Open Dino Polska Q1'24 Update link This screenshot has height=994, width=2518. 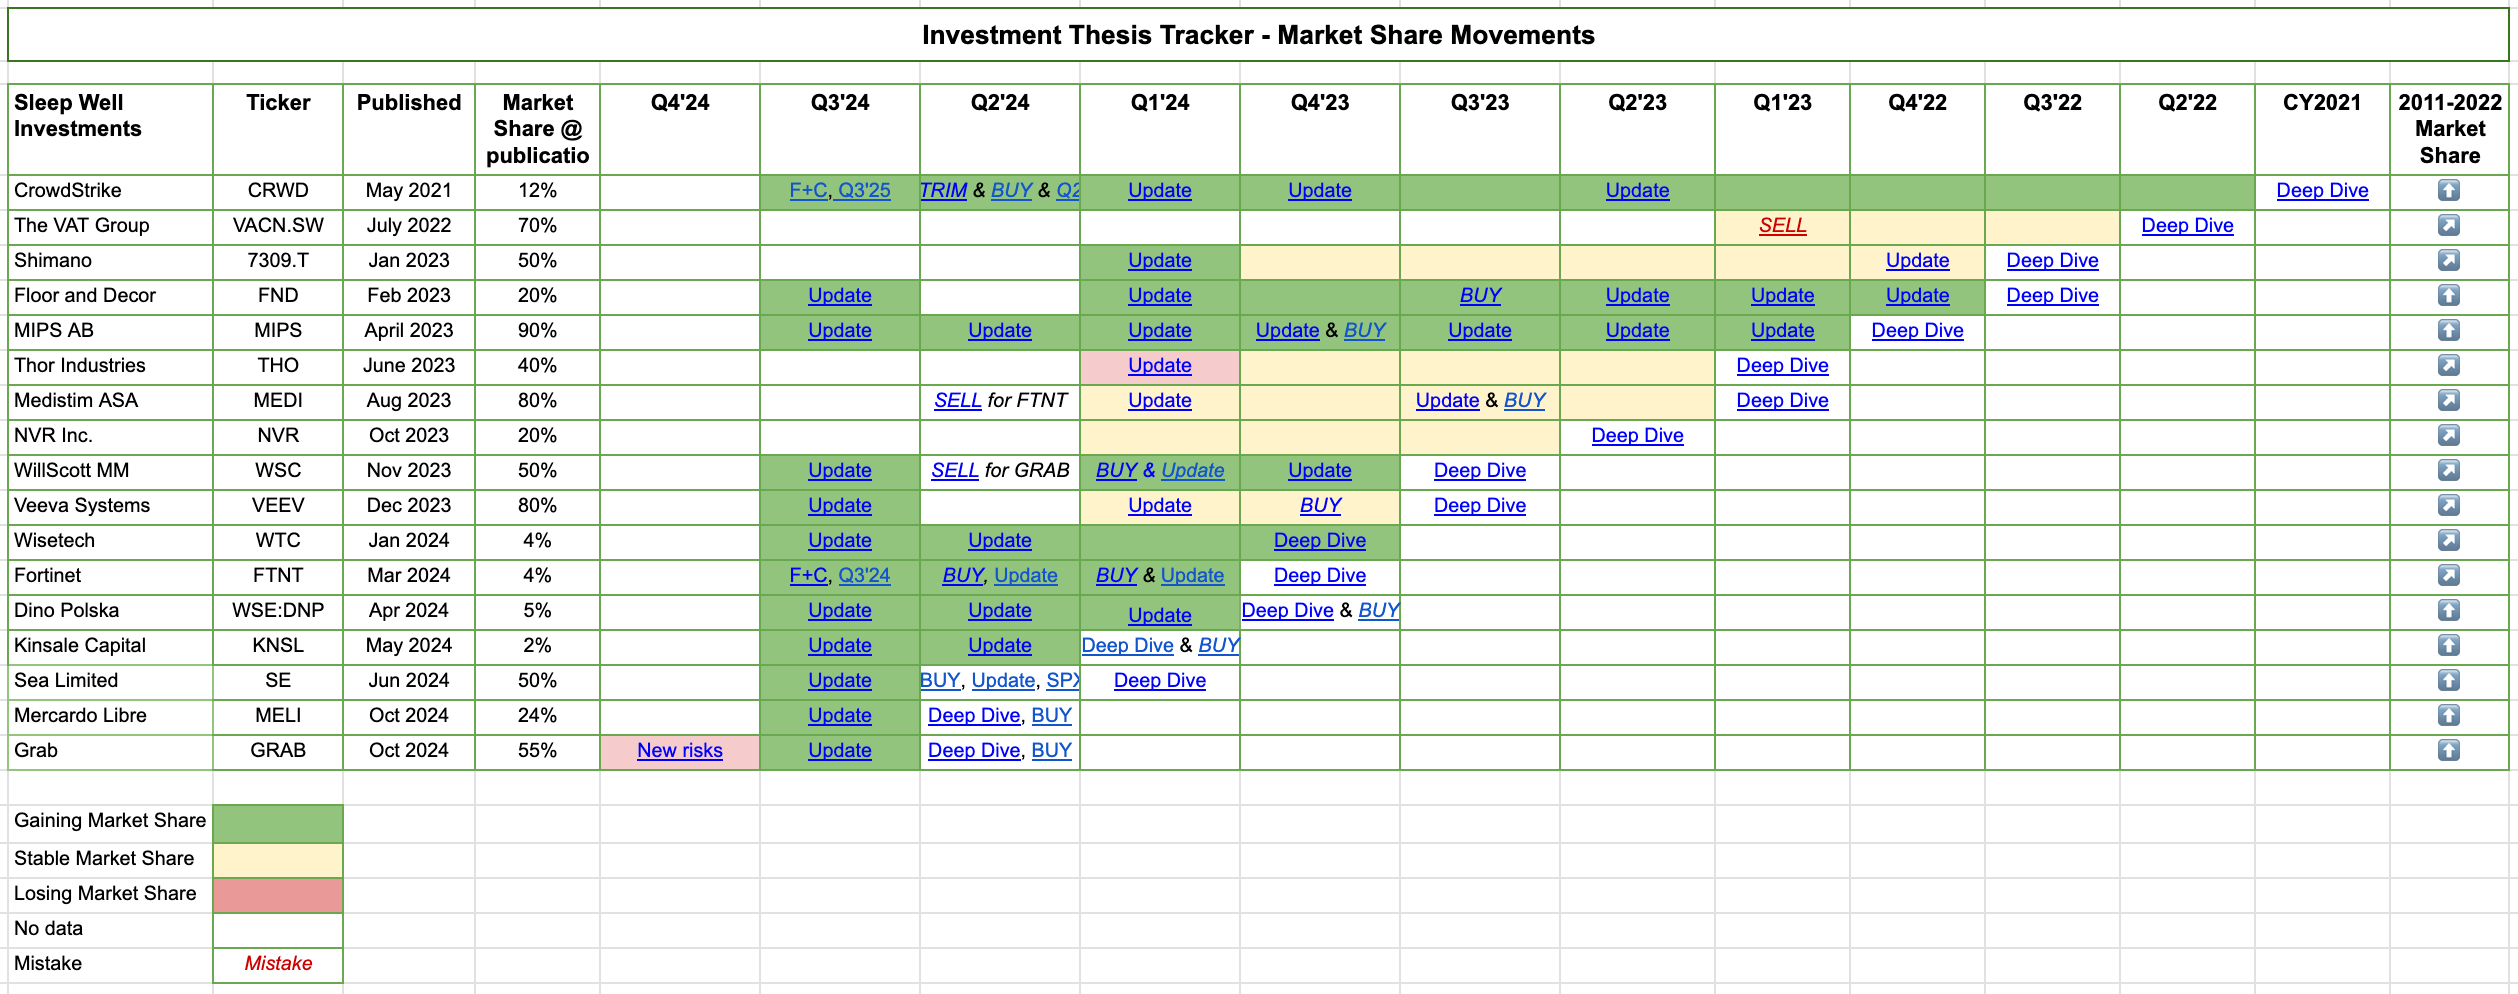pyautogui.click(x=1159, y=615)
